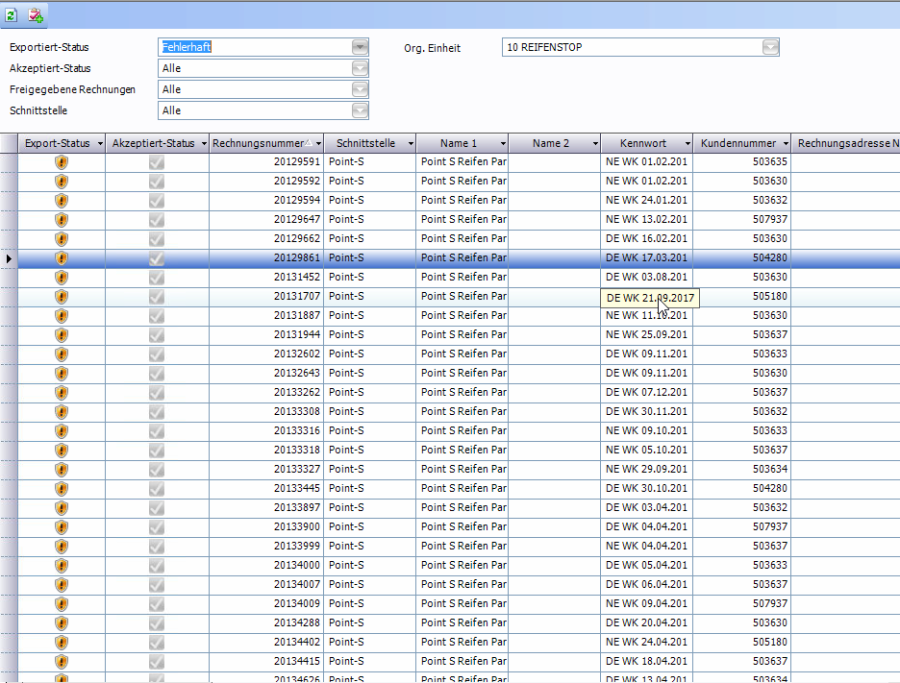Image resolution: width=900 pixels, height=683 pixels.
Task: Click warning shield in row 20134402
Action: click(x=61, y=641)
